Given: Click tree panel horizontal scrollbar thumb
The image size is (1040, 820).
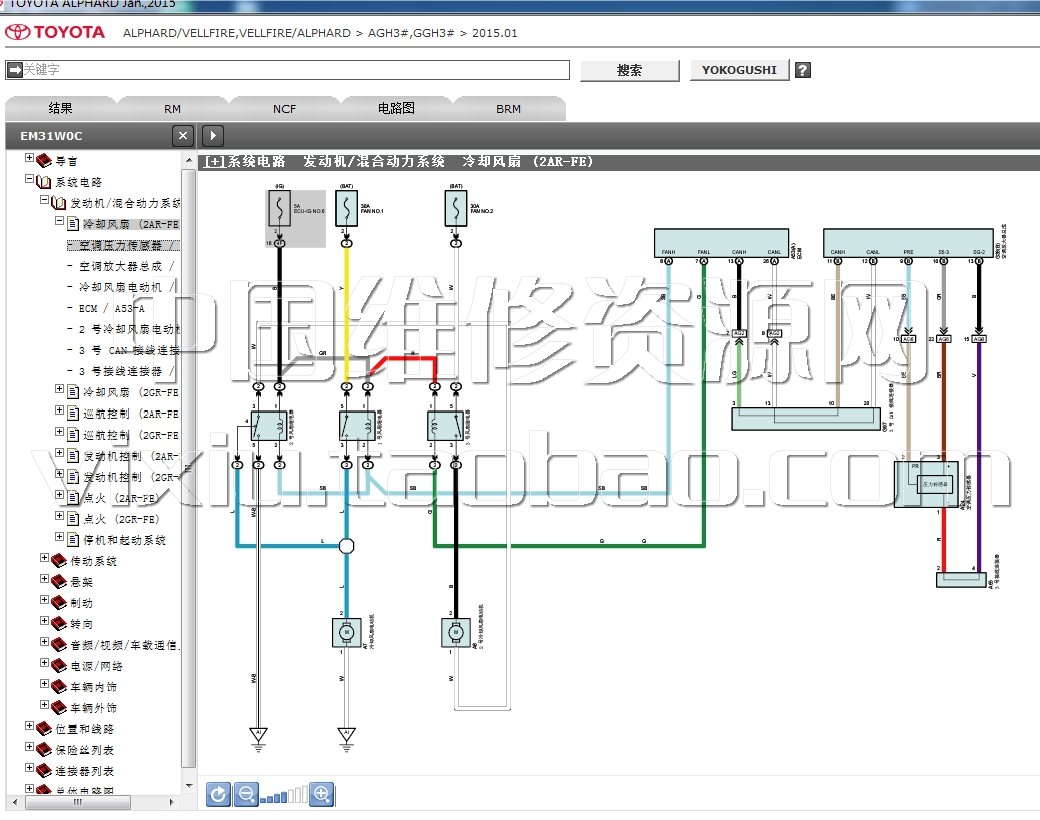Looking at the screenshot, I should (78, 802).
